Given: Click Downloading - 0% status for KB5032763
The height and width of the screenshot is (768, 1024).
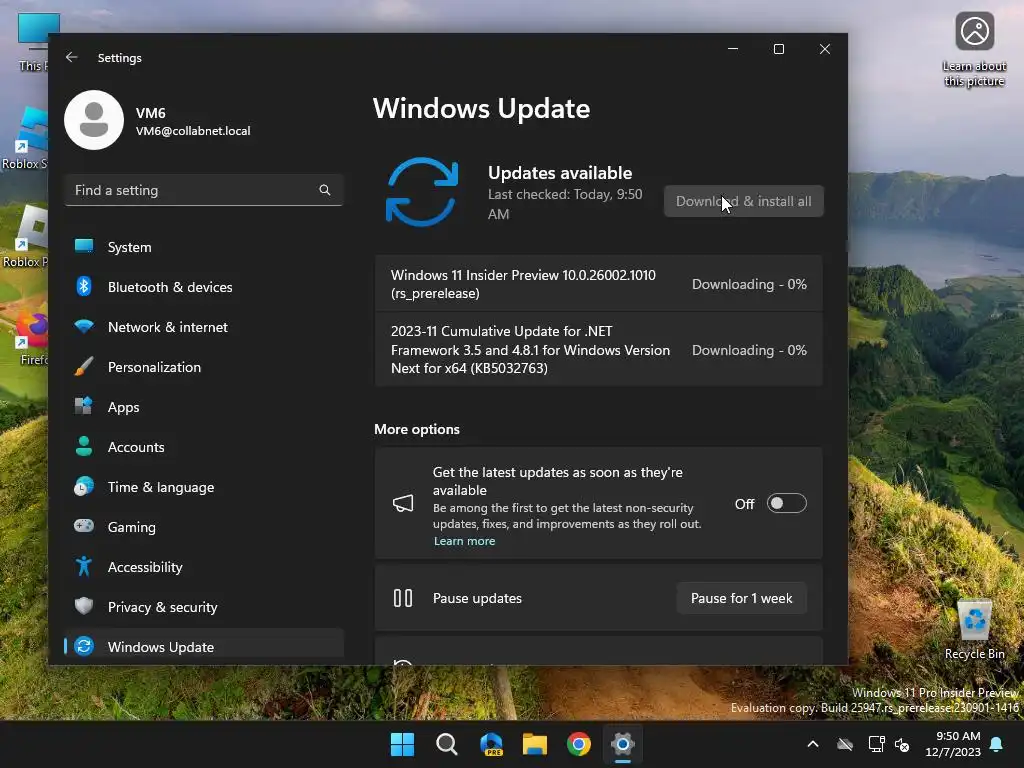Looking at the screenshot, I should [749, 350].
